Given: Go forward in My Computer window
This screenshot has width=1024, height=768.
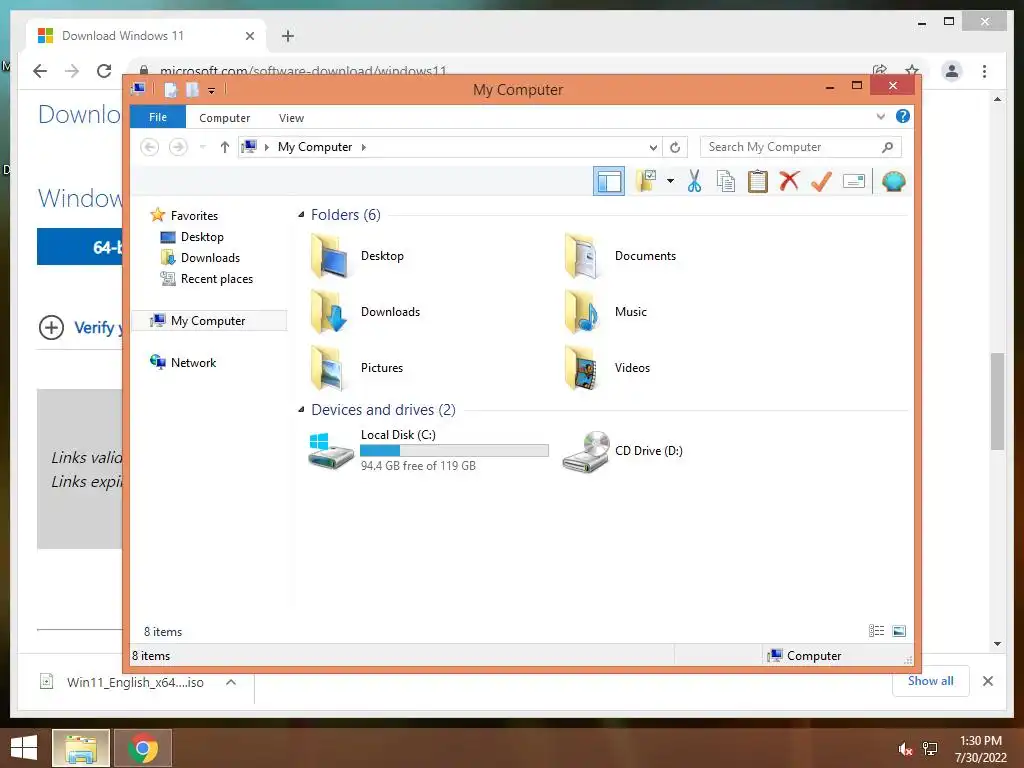Looking at the screenshot, I should tap(178, 147).
